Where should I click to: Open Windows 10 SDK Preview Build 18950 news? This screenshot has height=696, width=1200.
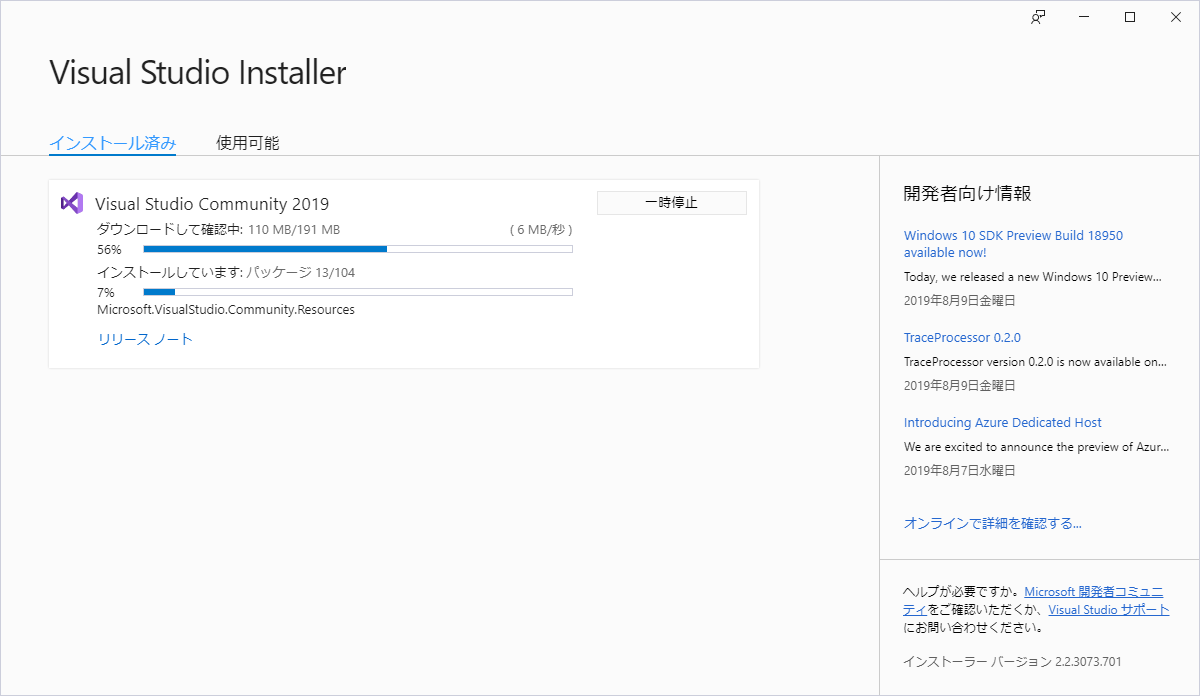coord(1013,244)
